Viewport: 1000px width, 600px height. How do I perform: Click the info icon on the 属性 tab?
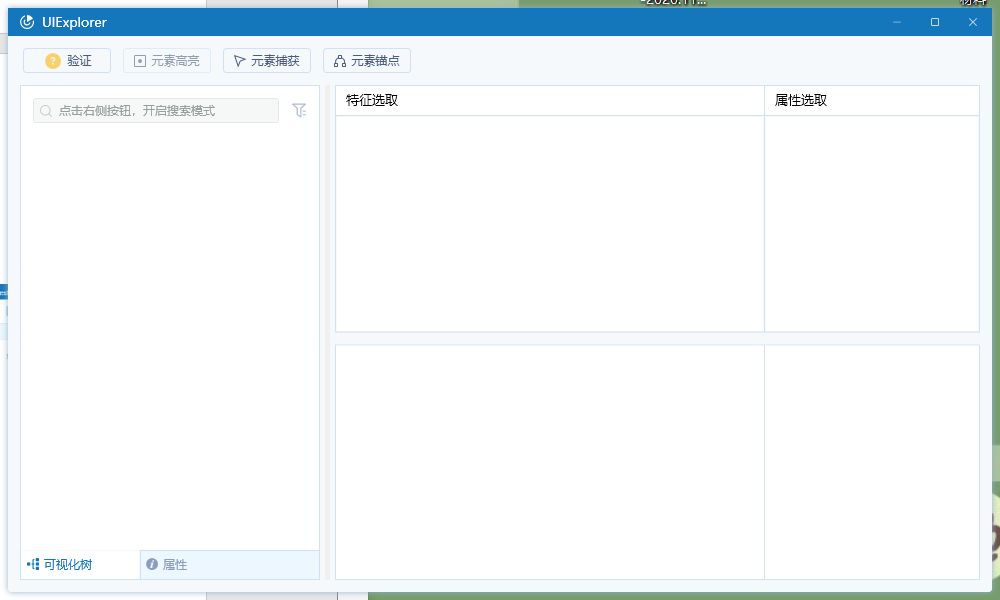151,564
